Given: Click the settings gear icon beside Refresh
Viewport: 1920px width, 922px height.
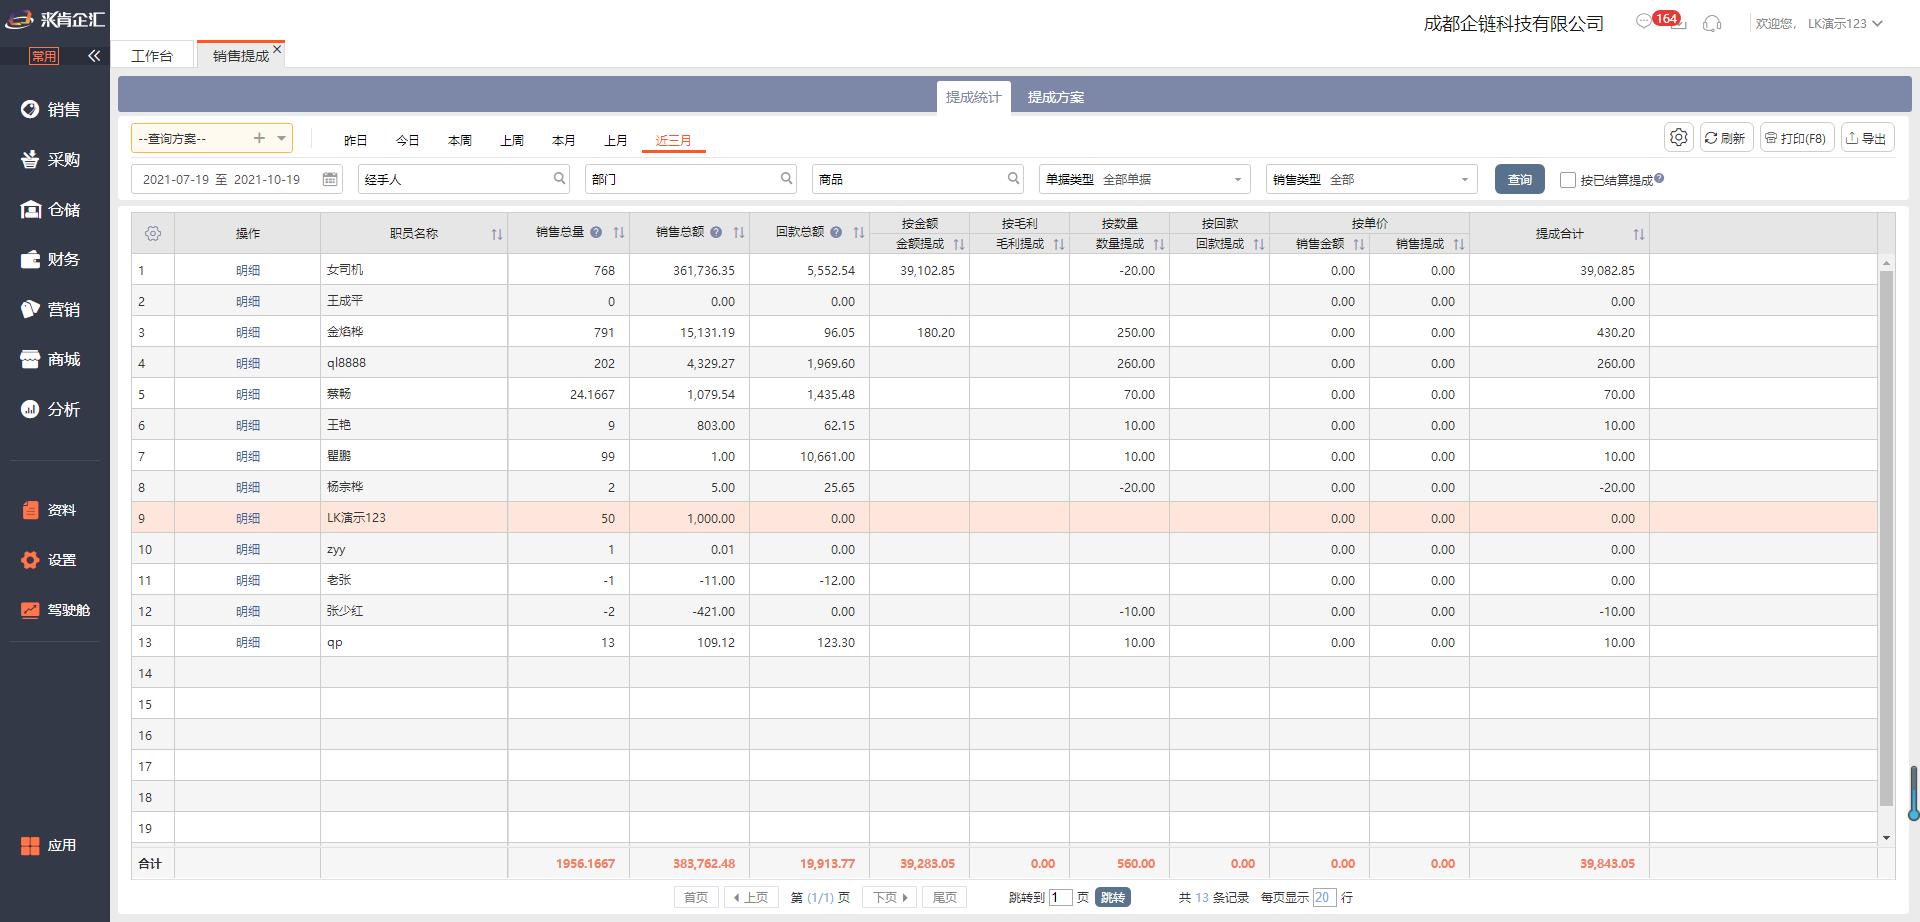Looking at the screenshot, I should (x=1679, y=138).
